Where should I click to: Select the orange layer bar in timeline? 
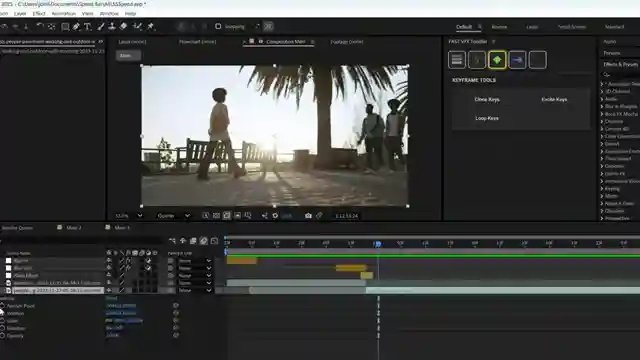coord(242,260)
